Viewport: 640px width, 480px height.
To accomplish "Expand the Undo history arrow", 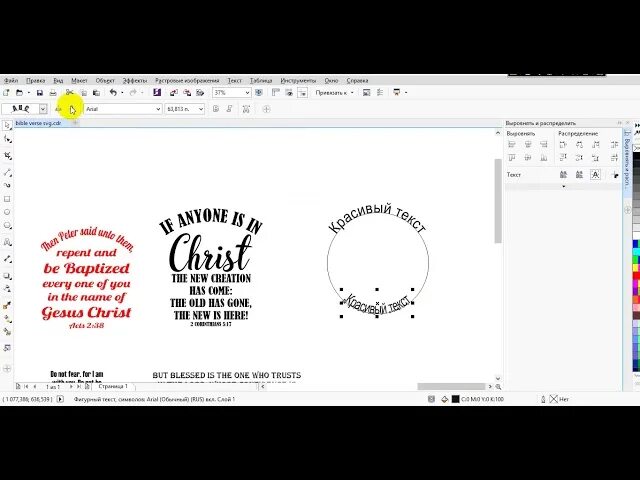I will coord(122,93).
